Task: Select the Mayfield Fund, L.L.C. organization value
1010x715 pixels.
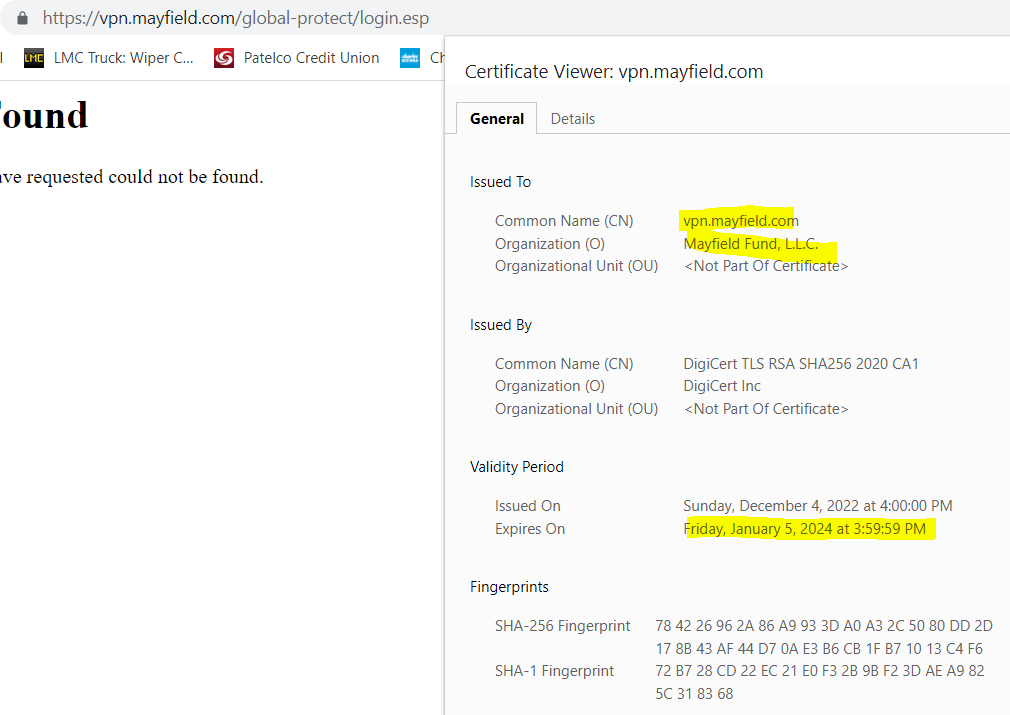Action: pos(750,244)
